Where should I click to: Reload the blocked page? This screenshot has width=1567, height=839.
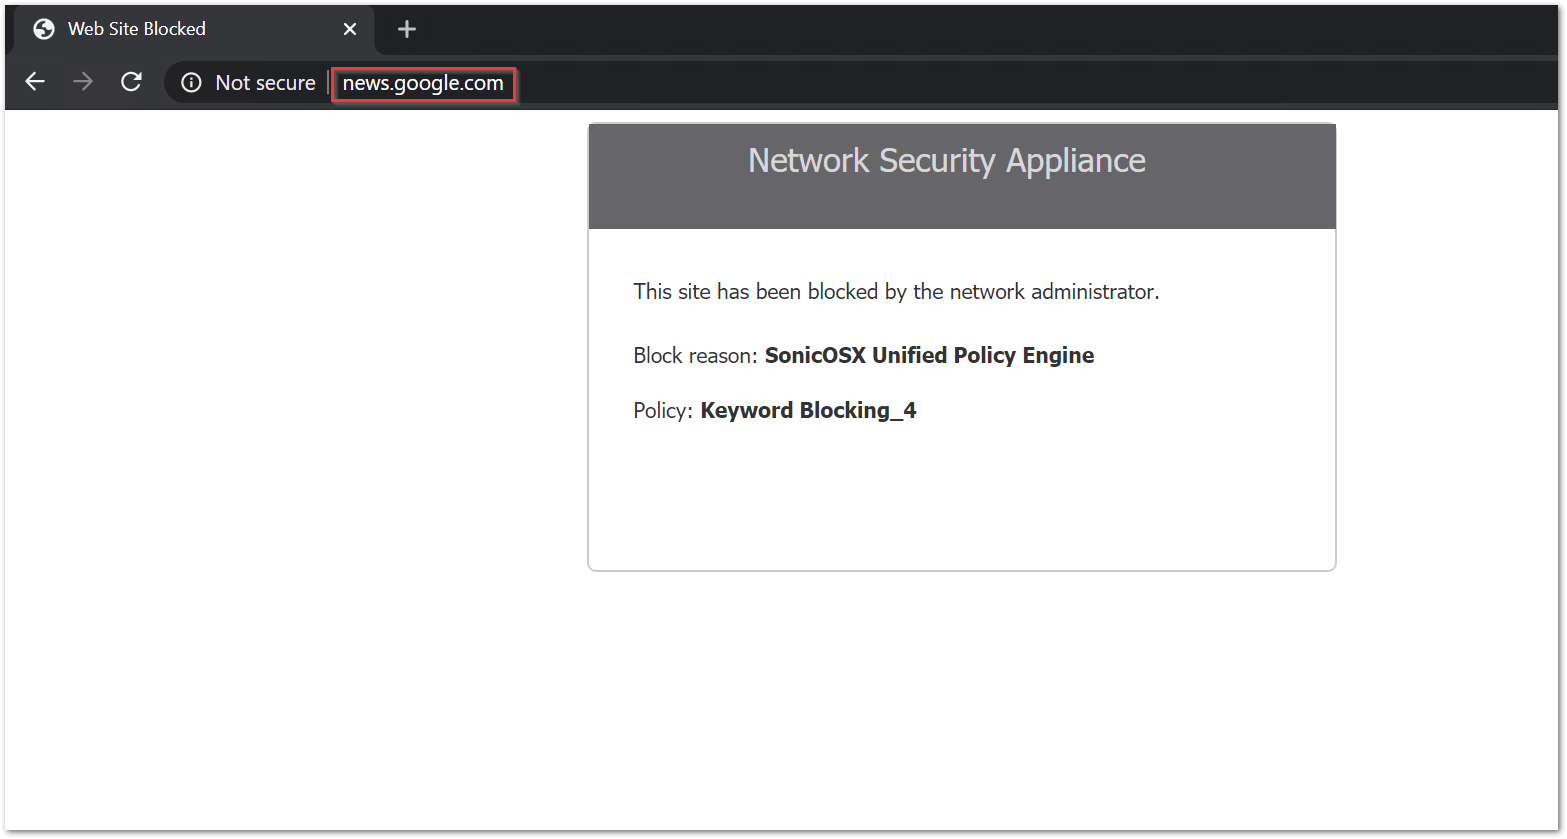(x=131, y=82)
